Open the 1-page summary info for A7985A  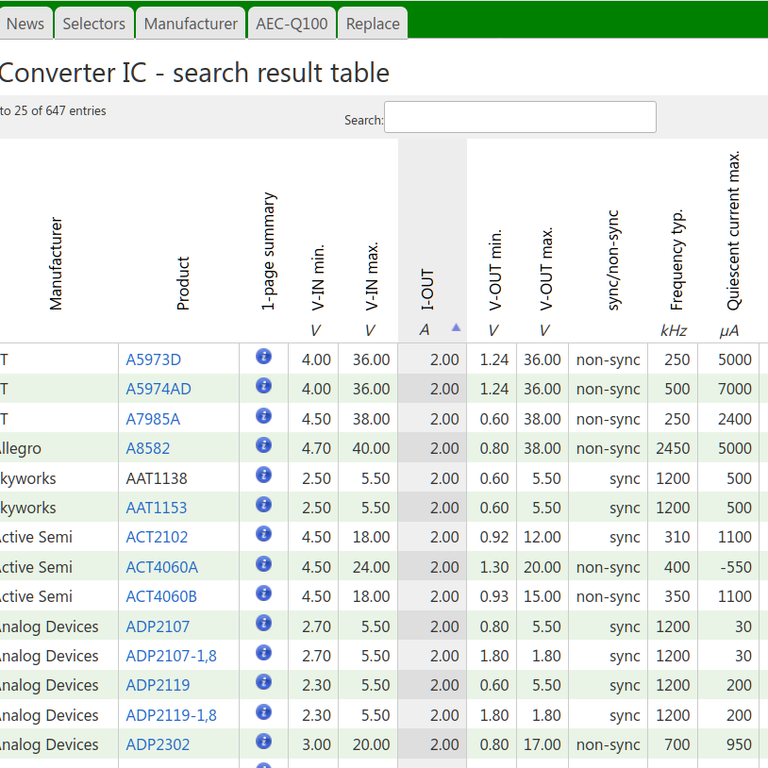click(x=264, y=416)
